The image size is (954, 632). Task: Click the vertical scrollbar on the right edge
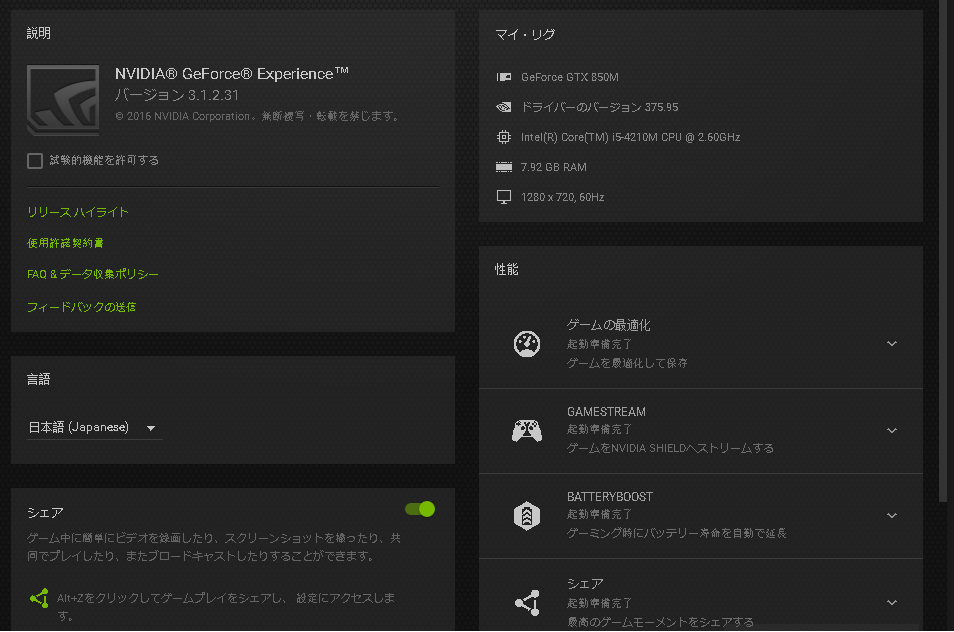pos(943,252)
